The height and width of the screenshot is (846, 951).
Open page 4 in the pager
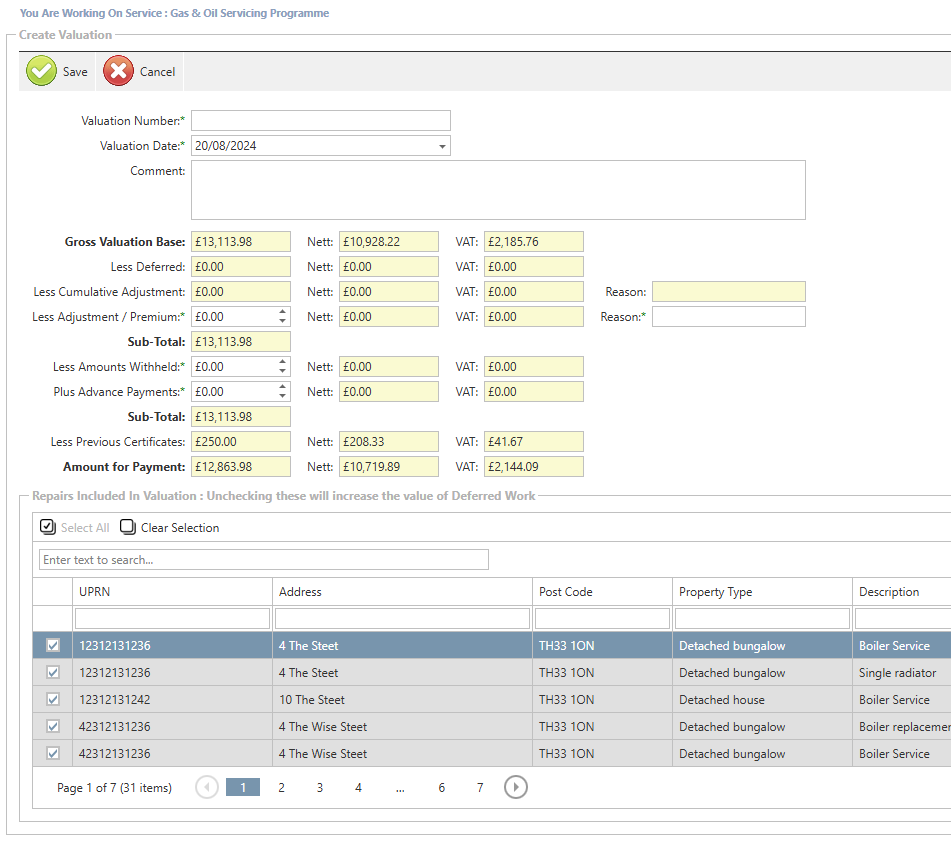tap(358, 788)
